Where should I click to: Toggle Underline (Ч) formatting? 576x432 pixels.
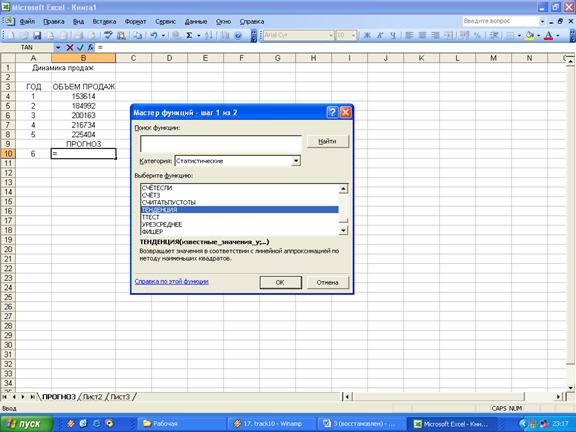coord(393,35)
